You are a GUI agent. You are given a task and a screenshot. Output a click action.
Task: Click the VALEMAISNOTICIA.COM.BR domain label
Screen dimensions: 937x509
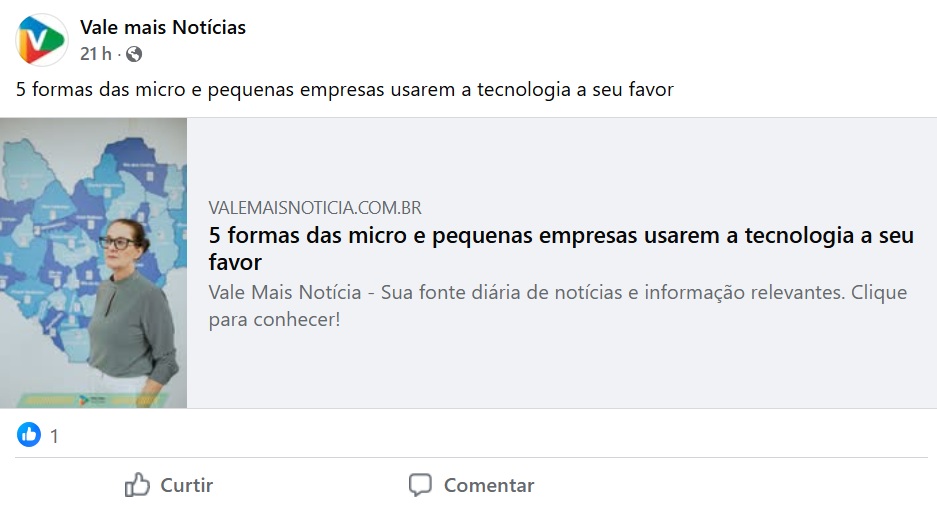[x=315, y=208]
